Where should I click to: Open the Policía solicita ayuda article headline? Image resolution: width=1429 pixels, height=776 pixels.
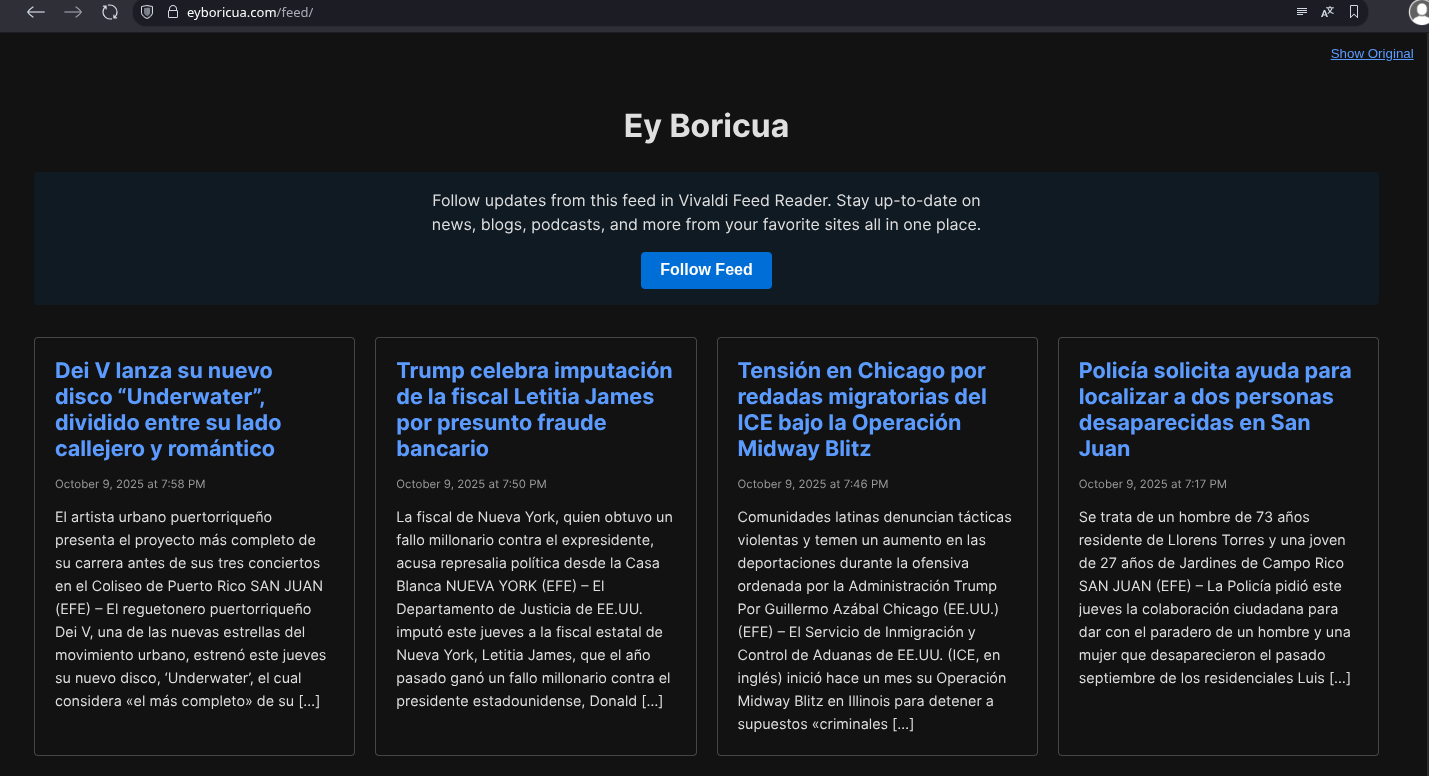point(1217,410)
